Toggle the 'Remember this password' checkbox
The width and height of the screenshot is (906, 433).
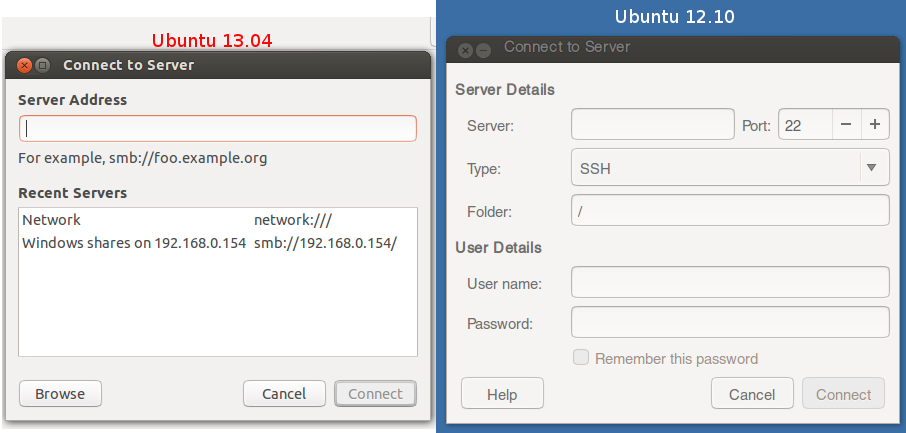tap(581, 357)
